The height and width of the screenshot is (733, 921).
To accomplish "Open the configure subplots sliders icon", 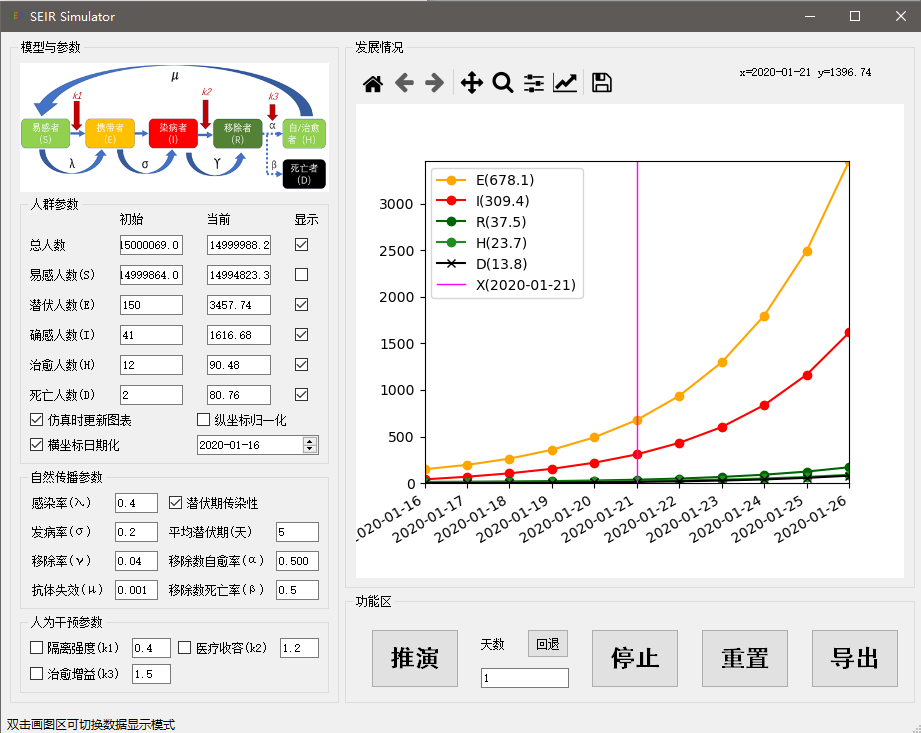I will click(534, 83).
